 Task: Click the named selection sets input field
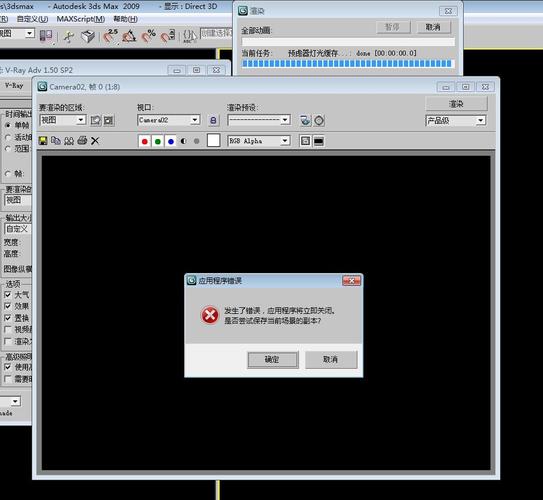point(216,34)
